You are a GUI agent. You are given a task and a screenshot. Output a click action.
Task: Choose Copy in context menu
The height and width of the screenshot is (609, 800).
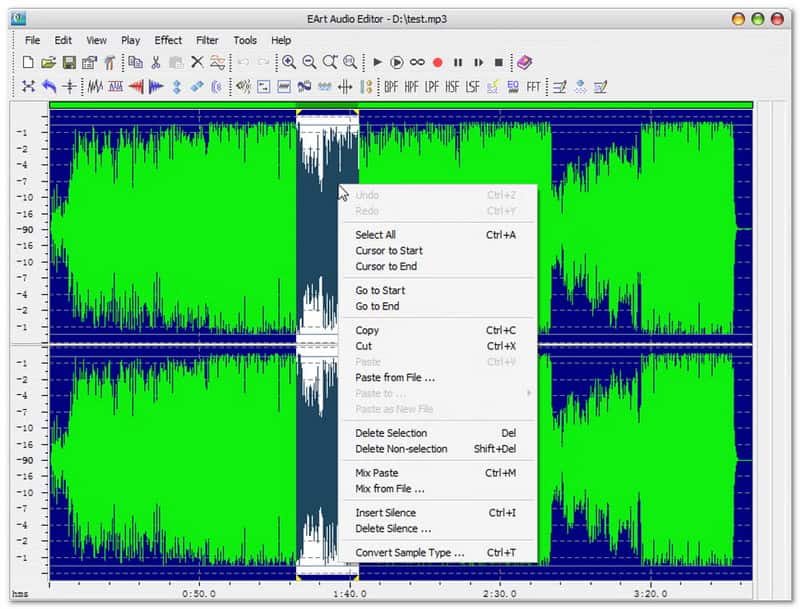[437, 330]
